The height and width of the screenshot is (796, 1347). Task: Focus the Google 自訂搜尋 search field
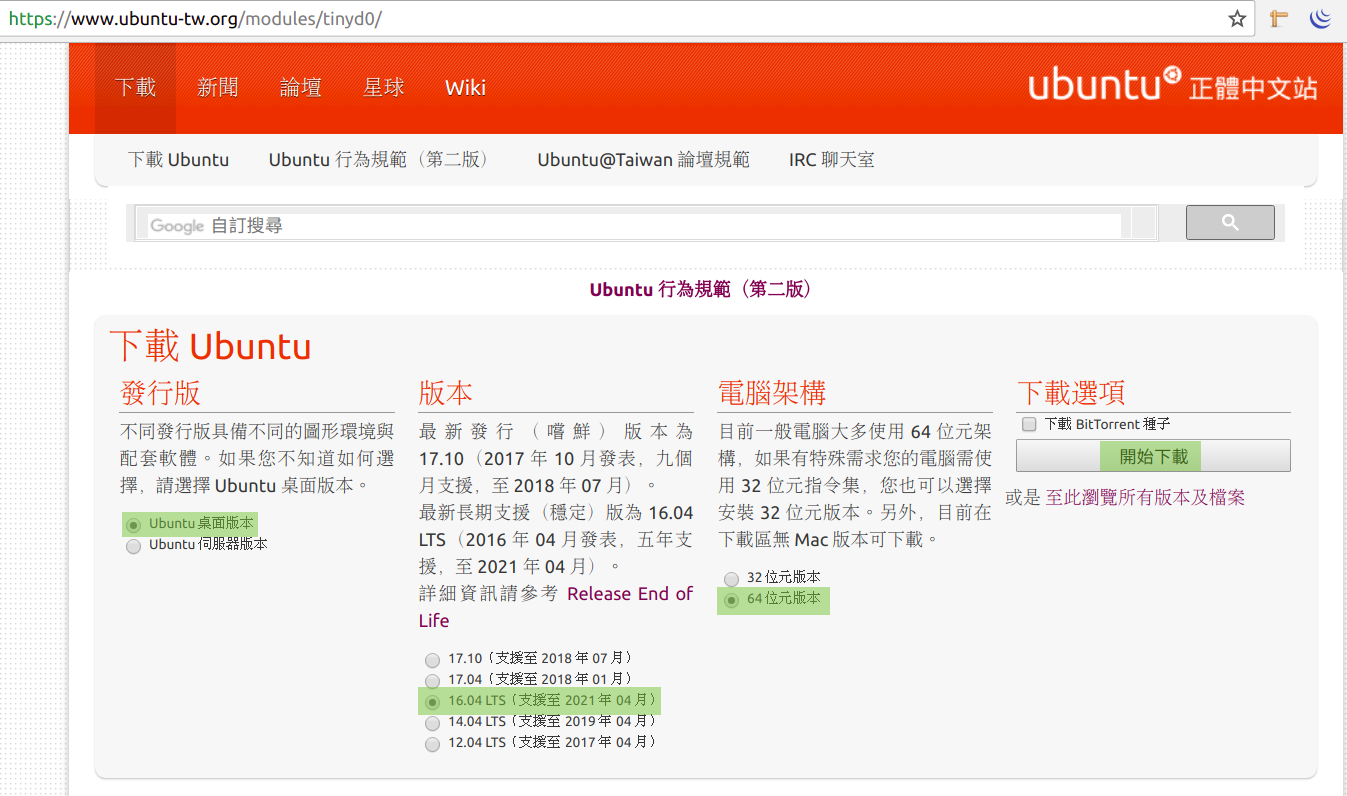(634, 226)
